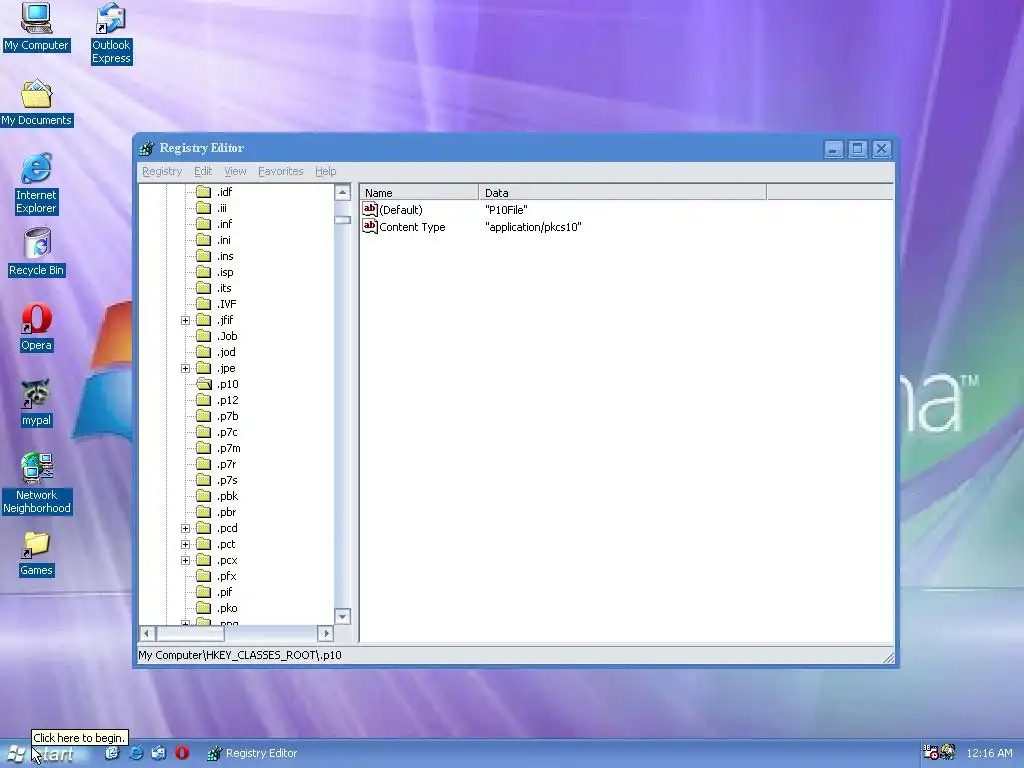Click the Registry Editor title bar icon
Screen dimensions: 1024x768
pos(147,148)
